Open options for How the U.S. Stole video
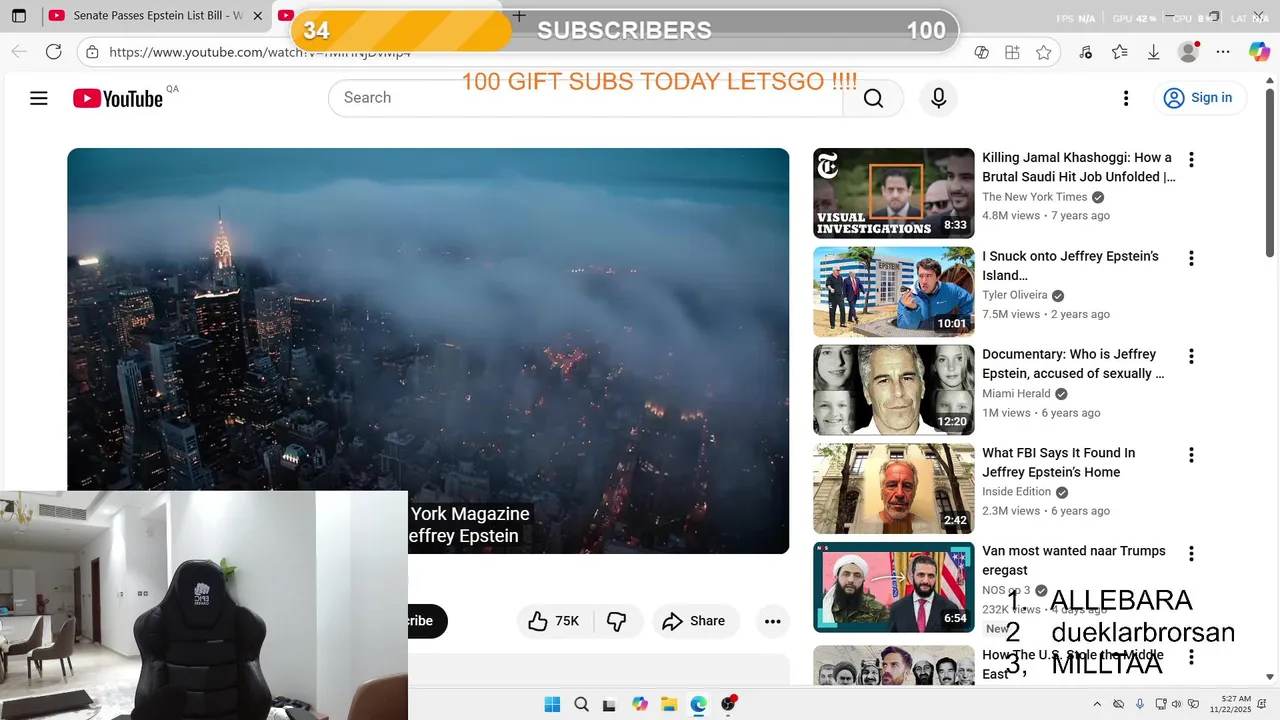The height and width of the screenshot is (720, 1280). [x=1191, y=657]
